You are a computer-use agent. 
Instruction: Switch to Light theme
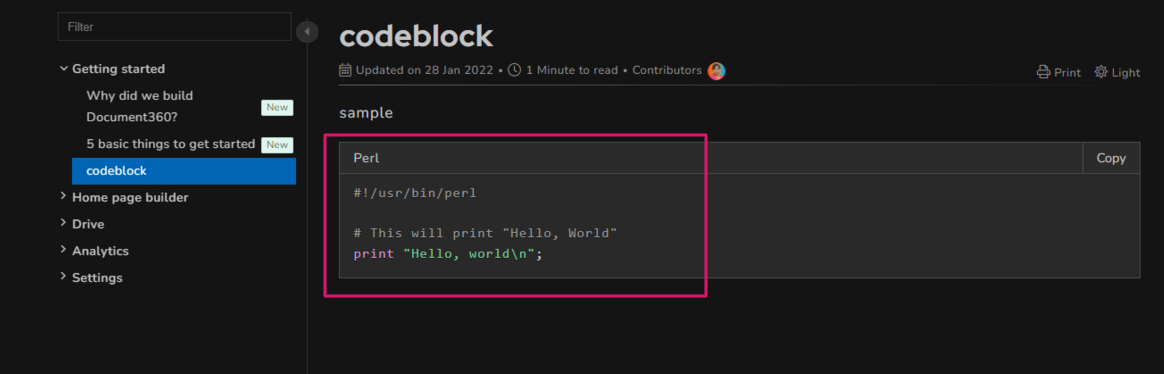pyautogui.click(x=1117, y=73)
